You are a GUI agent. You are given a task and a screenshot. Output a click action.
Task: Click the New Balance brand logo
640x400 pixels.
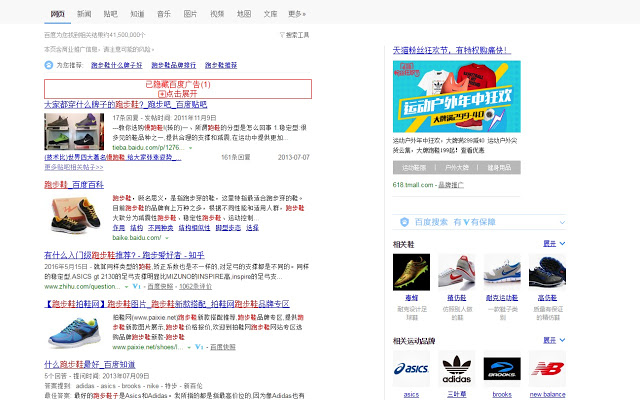pyautogui.click(x=547, y=369)
